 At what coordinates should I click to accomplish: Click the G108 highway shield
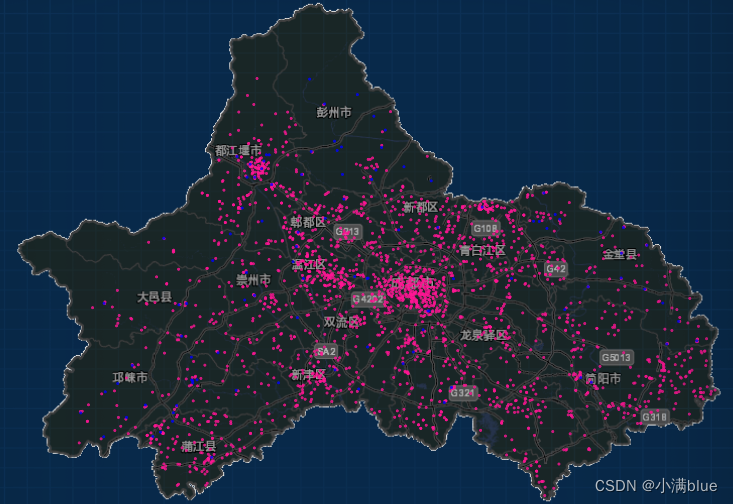pyautogui.click(x=485, y=228)
